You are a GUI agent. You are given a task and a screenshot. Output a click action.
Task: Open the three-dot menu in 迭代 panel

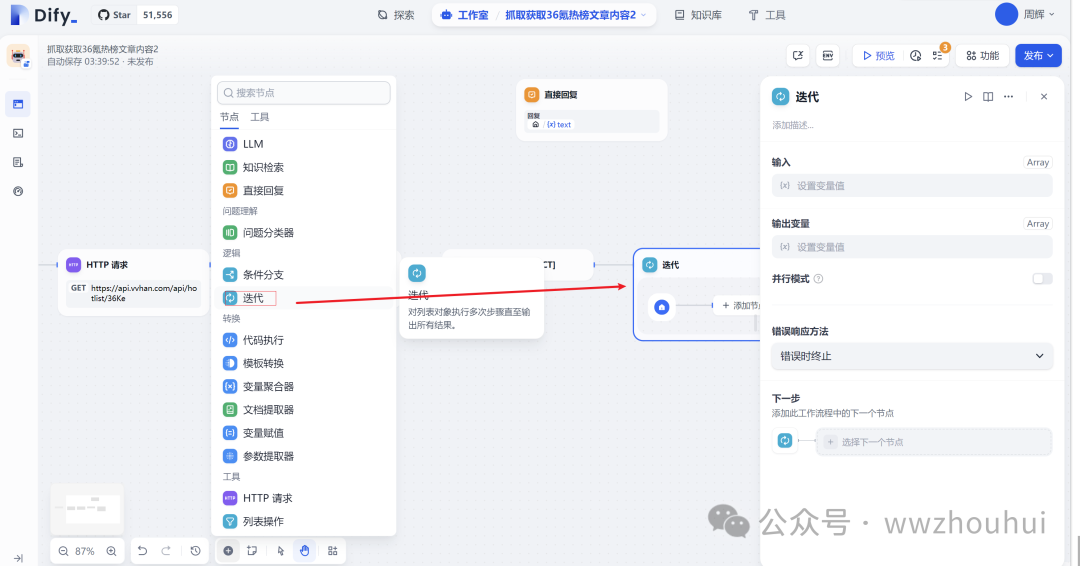1008,97
